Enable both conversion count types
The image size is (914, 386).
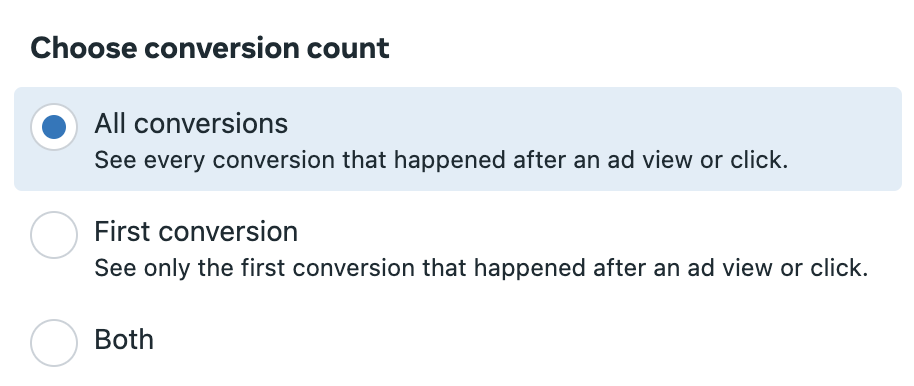coord(54,343)
